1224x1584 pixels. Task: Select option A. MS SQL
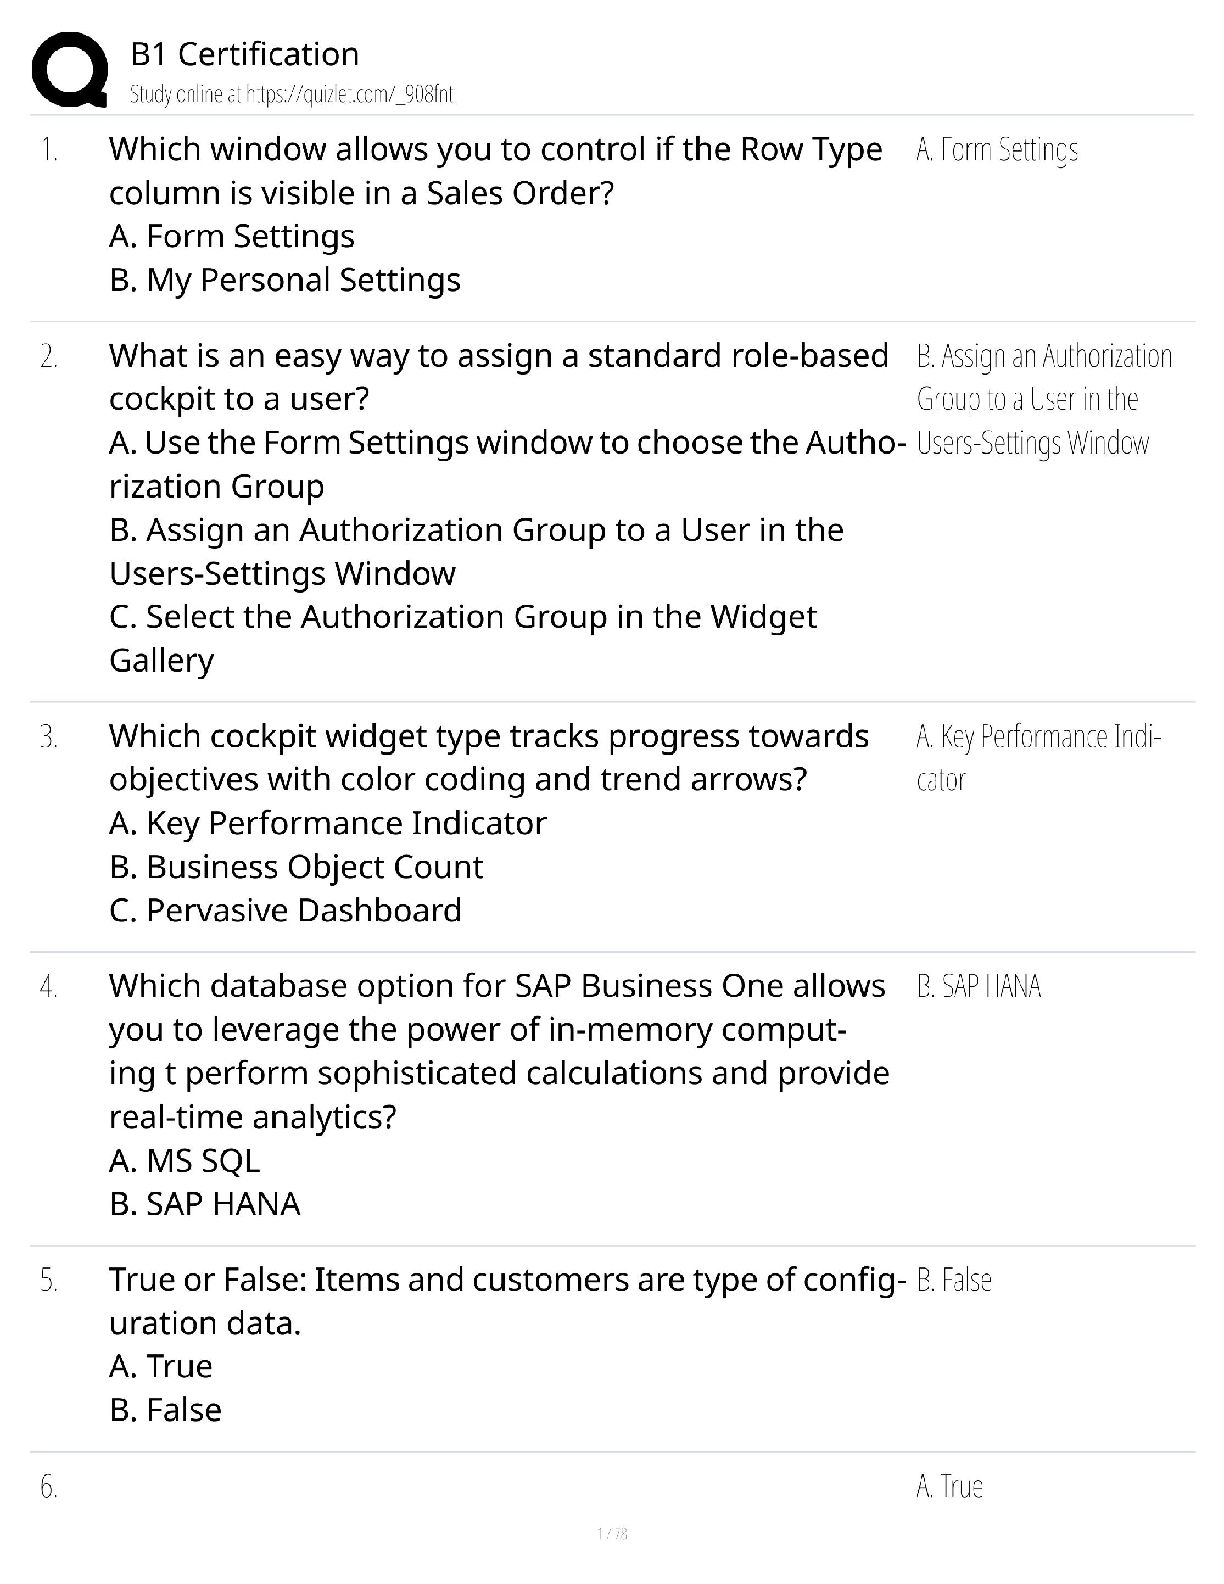[184, 1161]
